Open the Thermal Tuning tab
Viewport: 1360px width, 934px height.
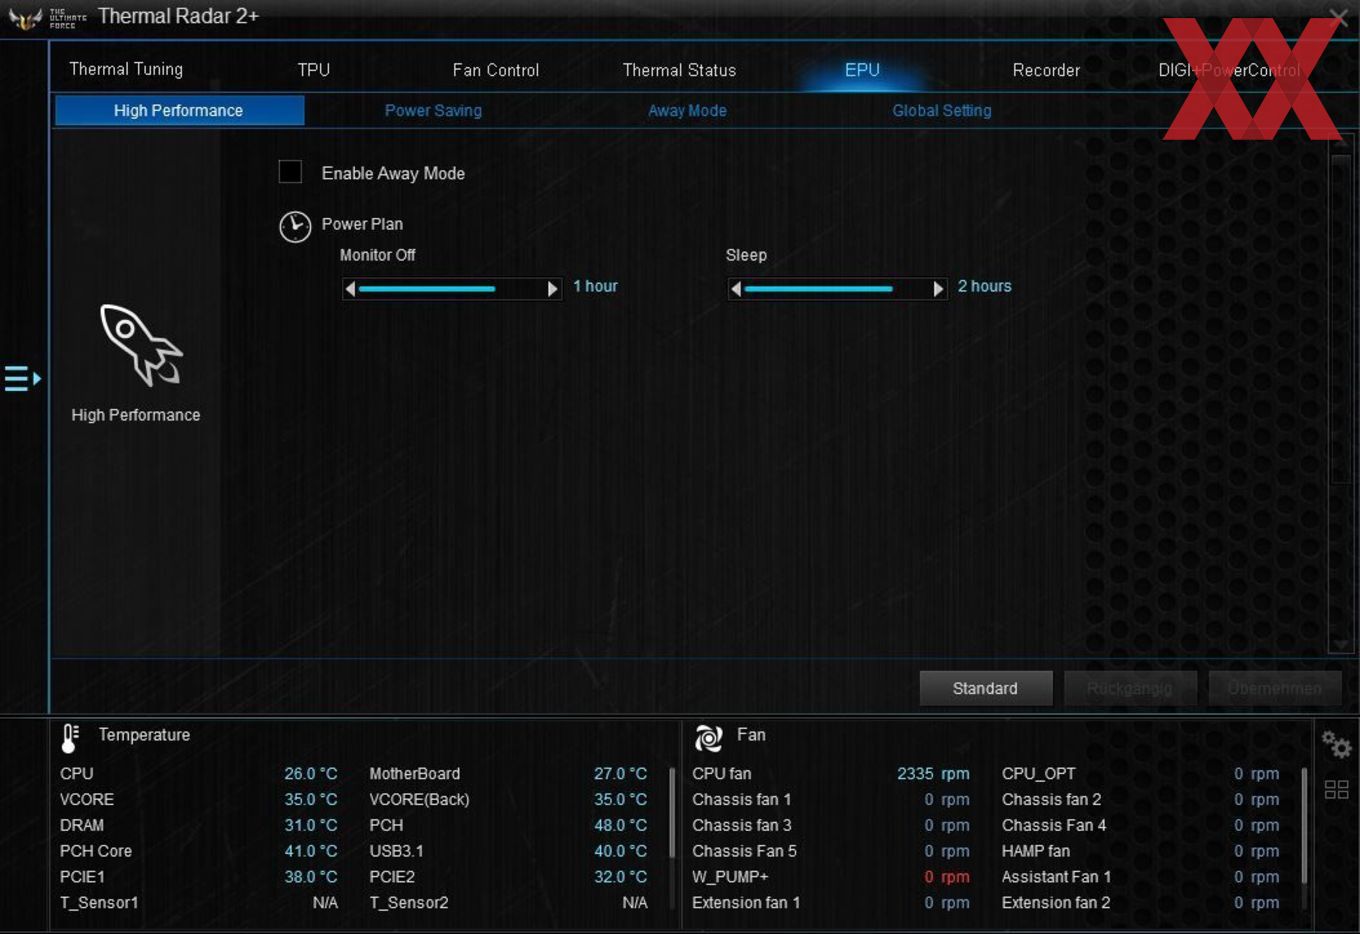point(126,69)
